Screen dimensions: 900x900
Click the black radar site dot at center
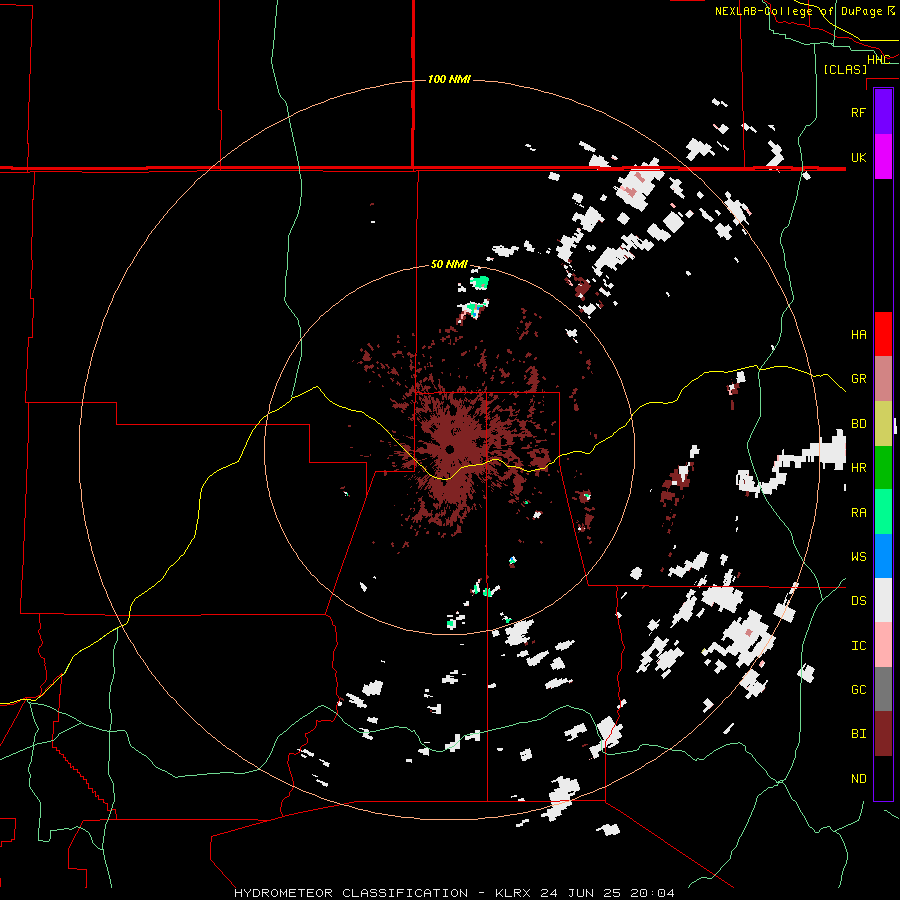450,449
